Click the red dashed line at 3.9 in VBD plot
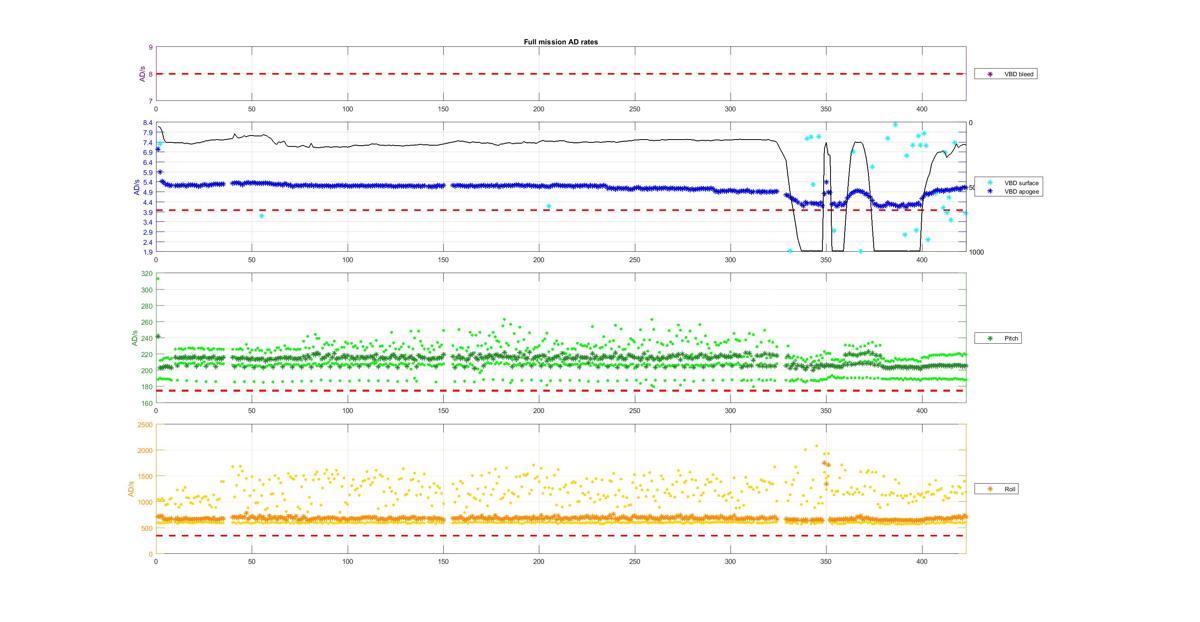 [560, 210]
